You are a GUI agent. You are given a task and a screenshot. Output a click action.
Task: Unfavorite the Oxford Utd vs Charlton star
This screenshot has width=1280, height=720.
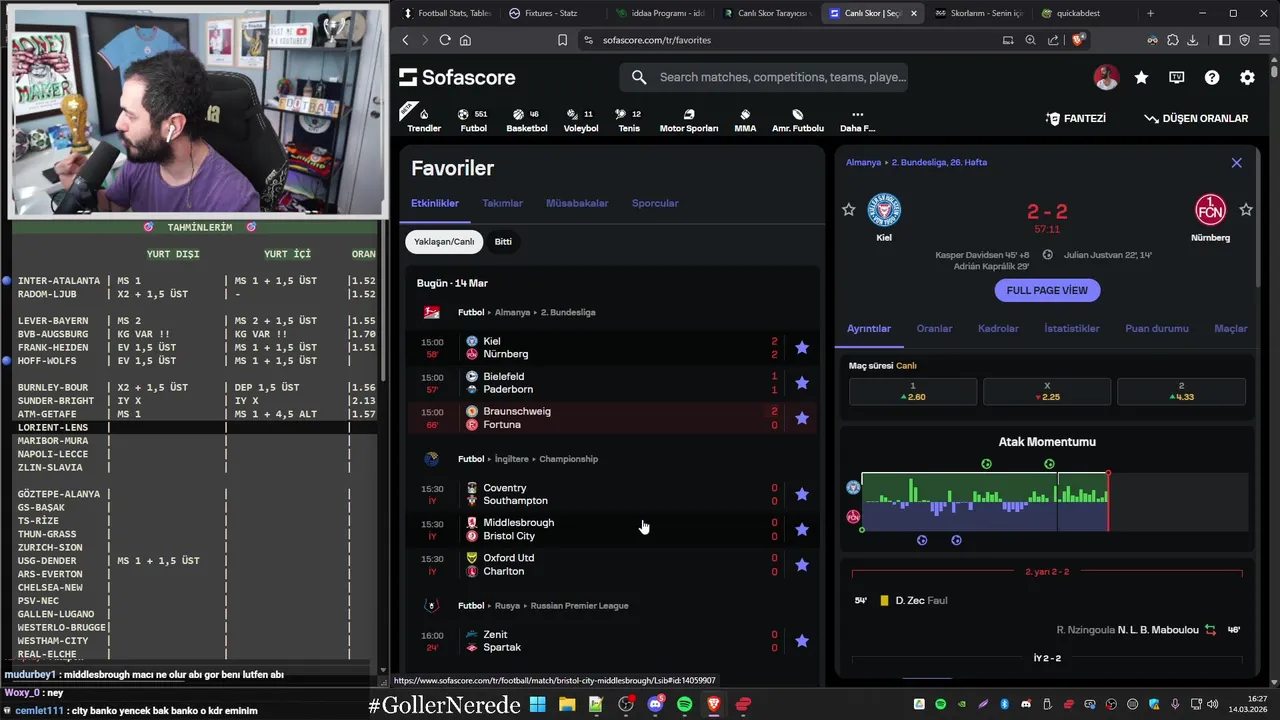[802, 564]
